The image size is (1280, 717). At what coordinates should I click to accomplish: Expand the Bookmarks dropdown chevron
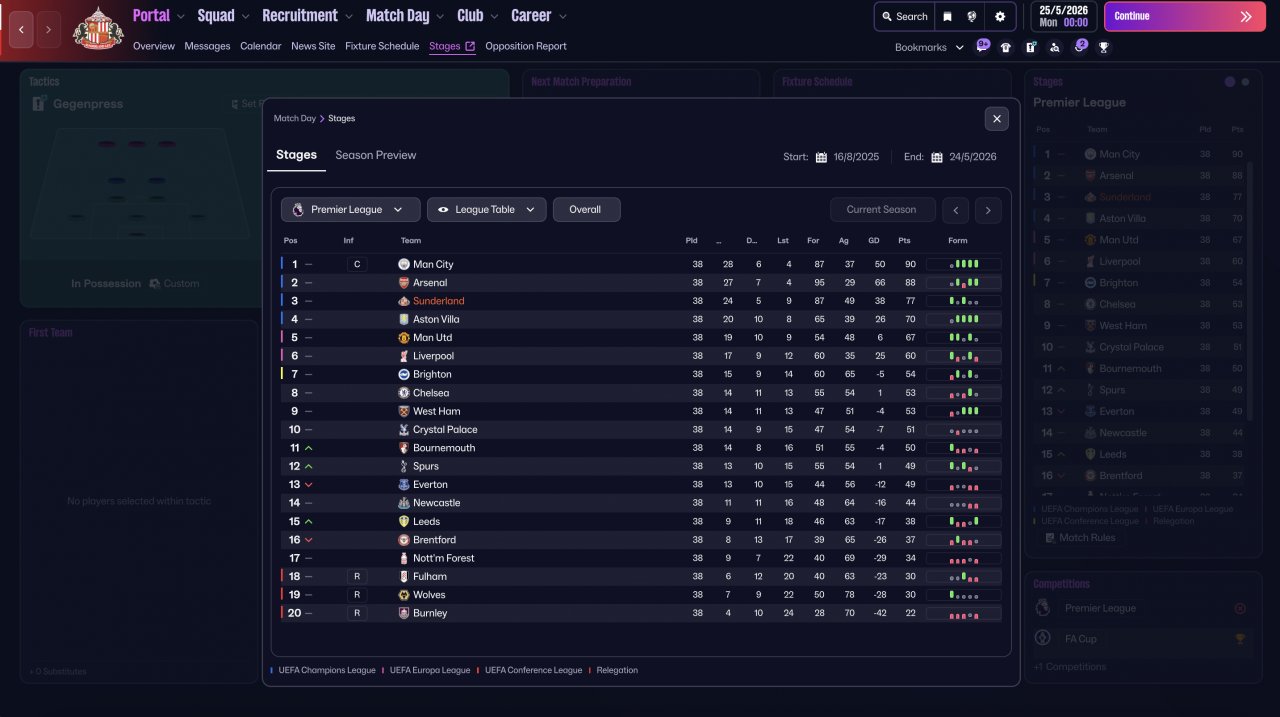[x=960, y=47]
